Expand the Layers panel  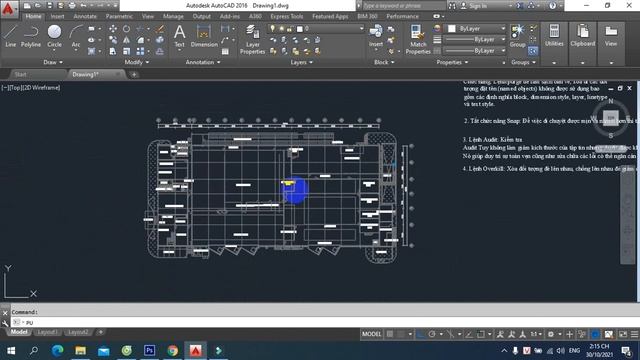point(302,62)
